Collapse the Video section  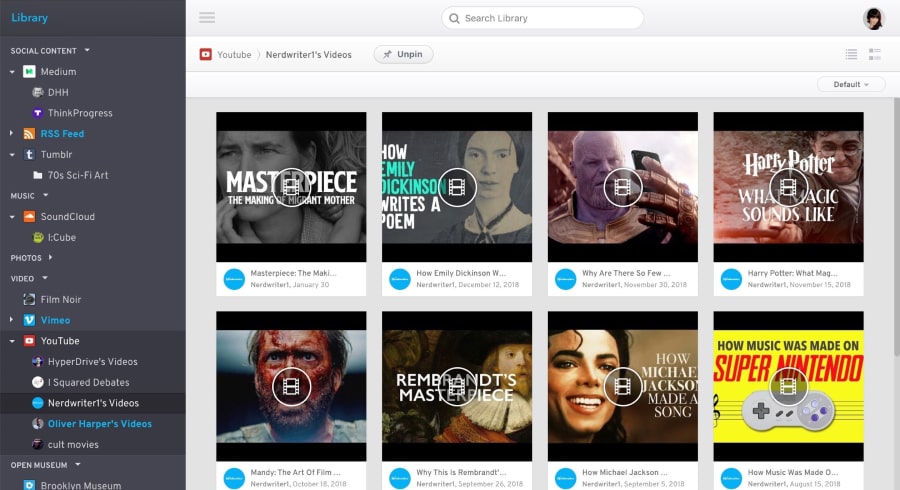(45, 278)
